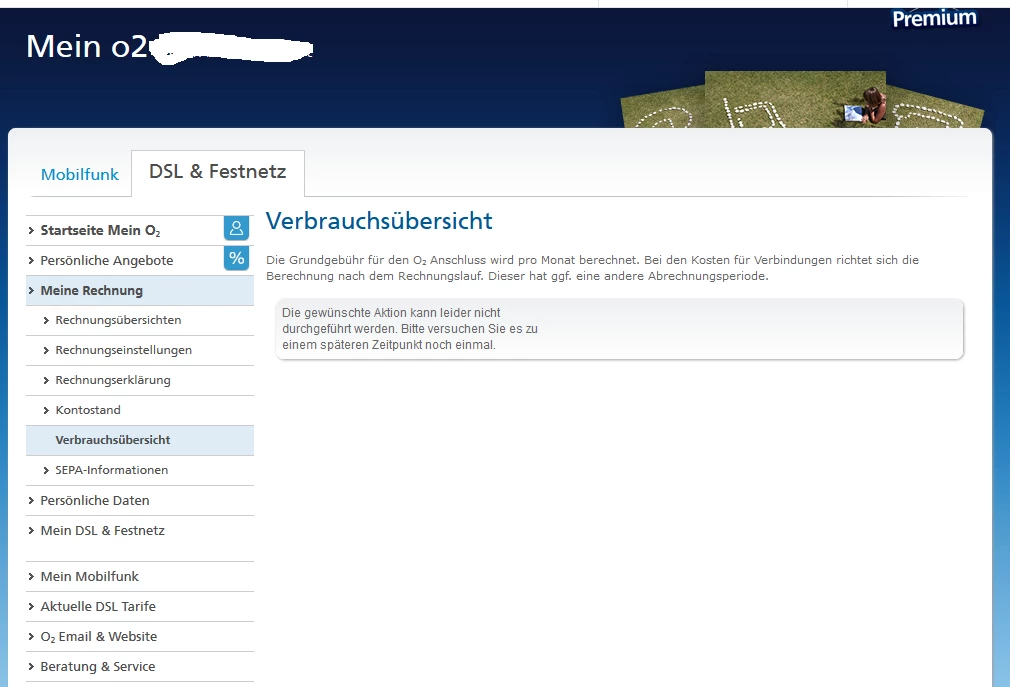Viewport: 1010px width, 687px height.
Task: Select Meine Rechnung menu section
Action: [x=140, y=290]
